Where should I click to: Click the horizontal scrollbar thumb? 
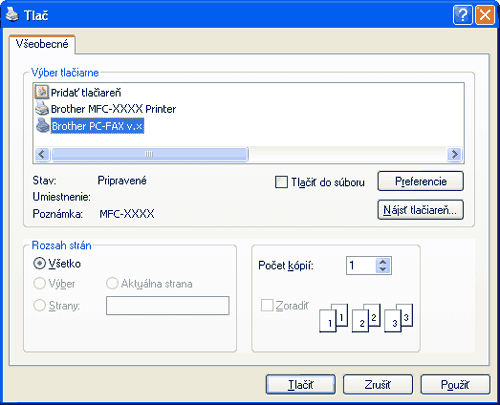[150, 154]
